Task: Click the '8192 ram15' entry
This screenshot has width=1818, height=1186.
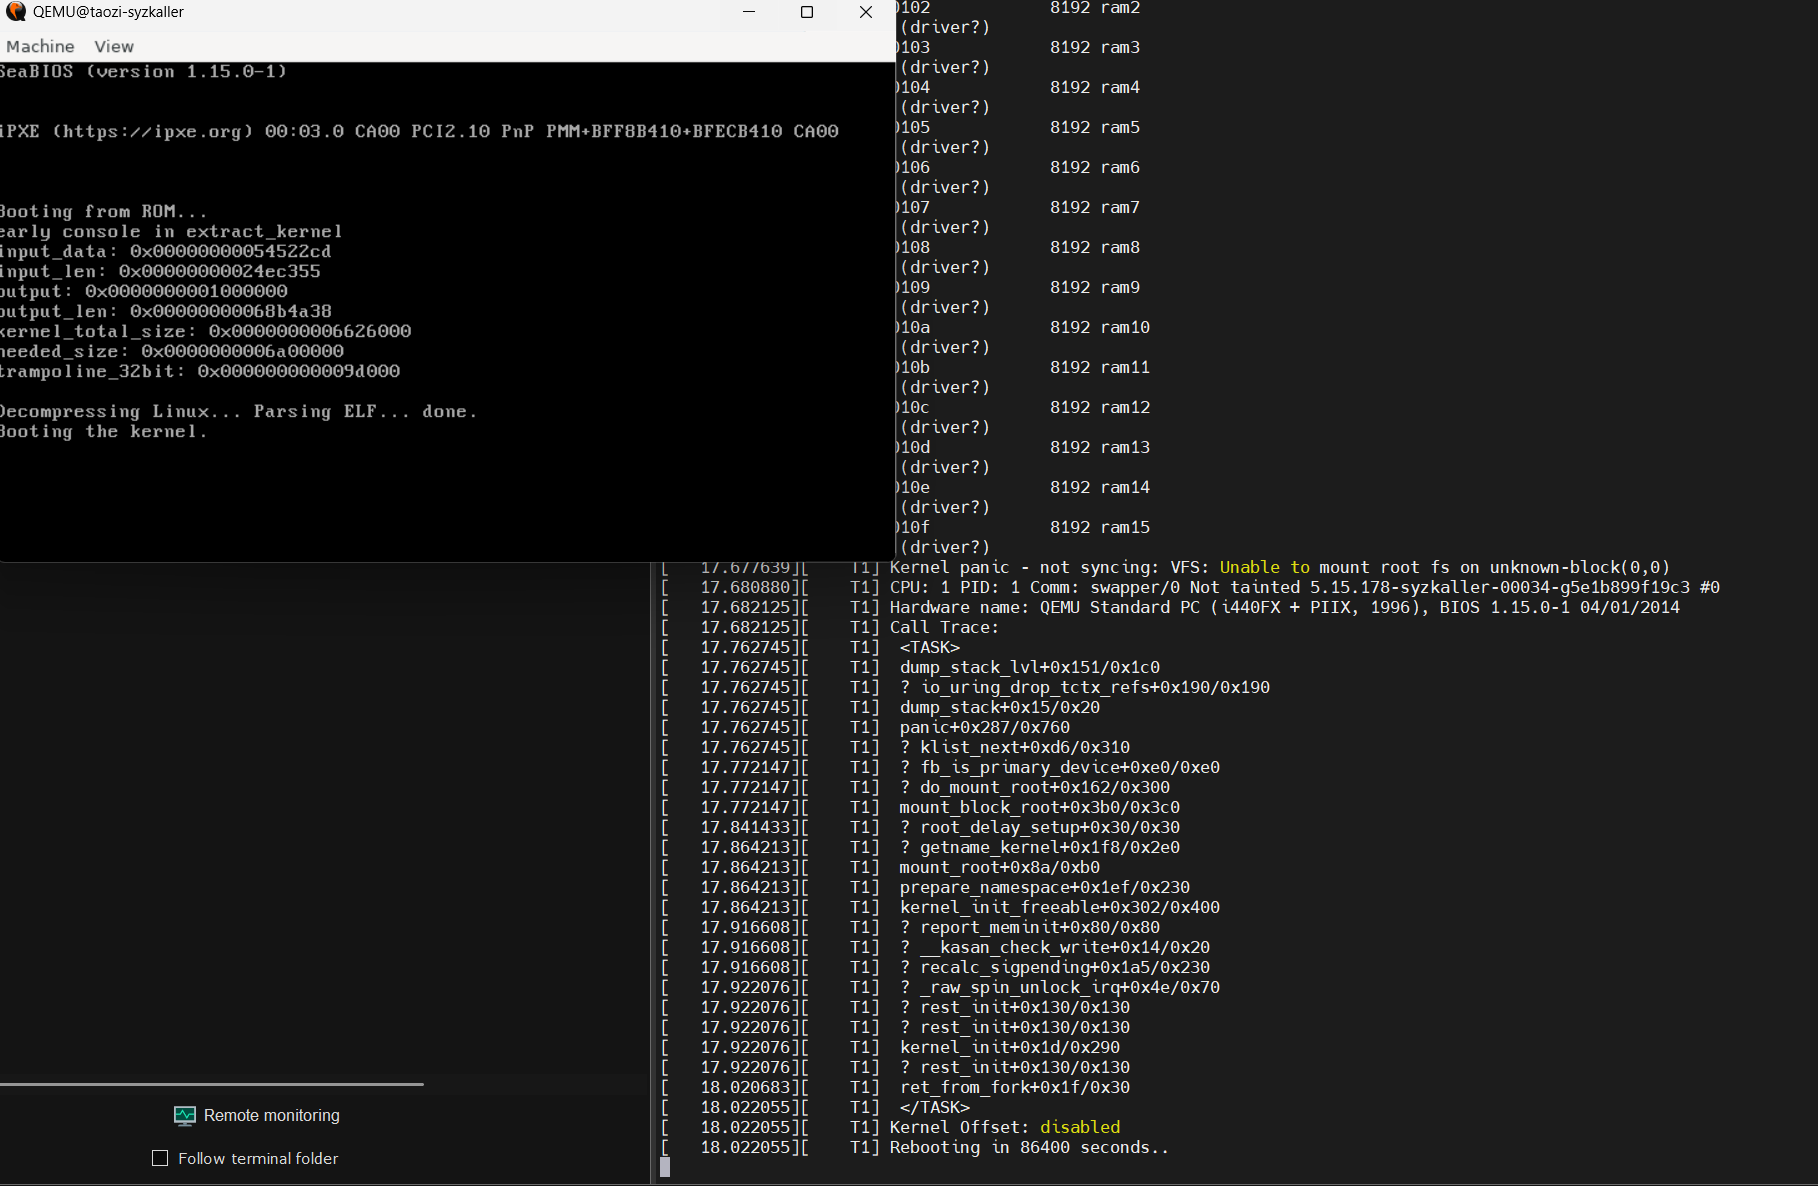Action: point(1100,527)
